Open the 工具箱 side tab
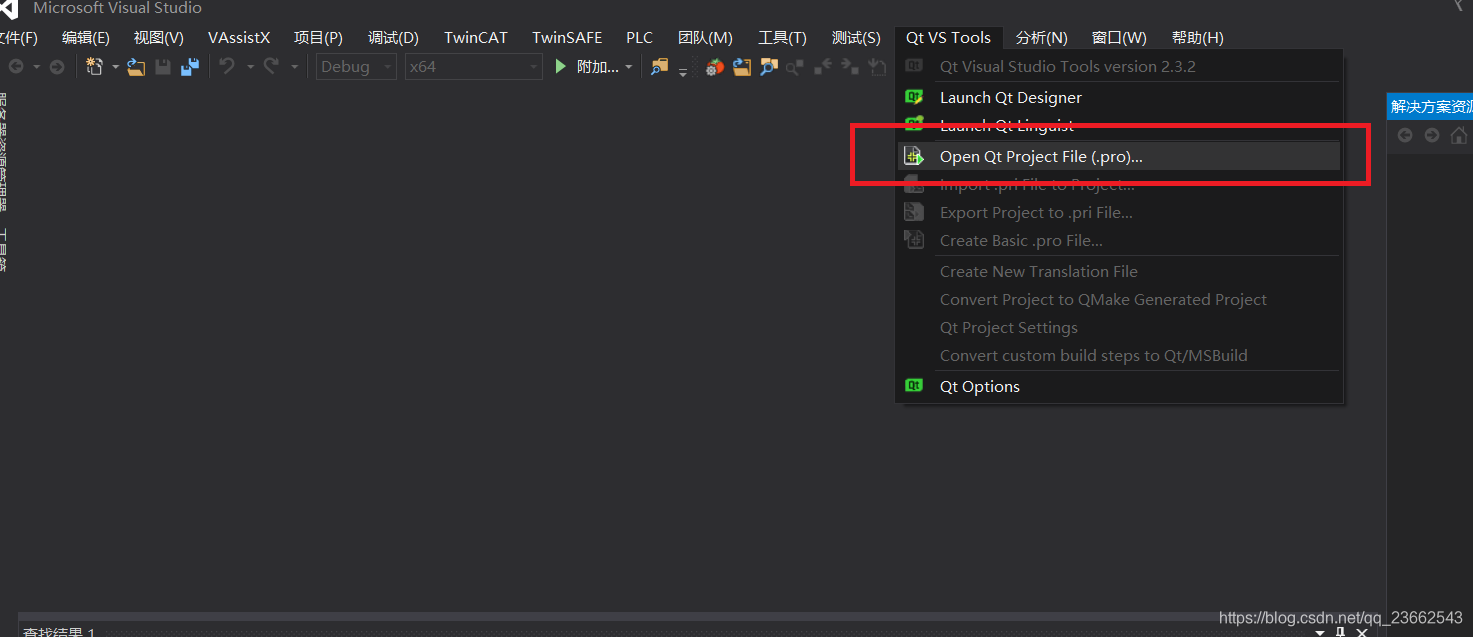Screen dimensions: 1473x637 (x=3, y=250)
